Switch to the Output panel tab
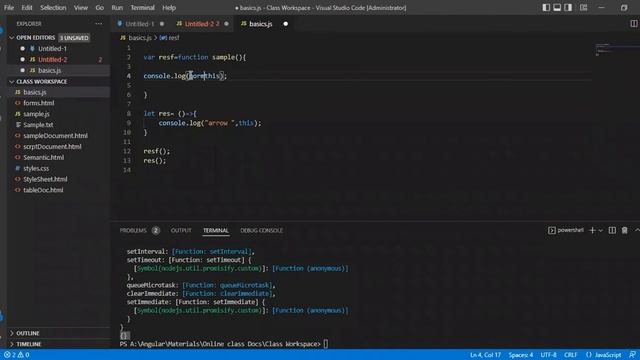This screenshot has height=360, width=640. tap(181, 231)
